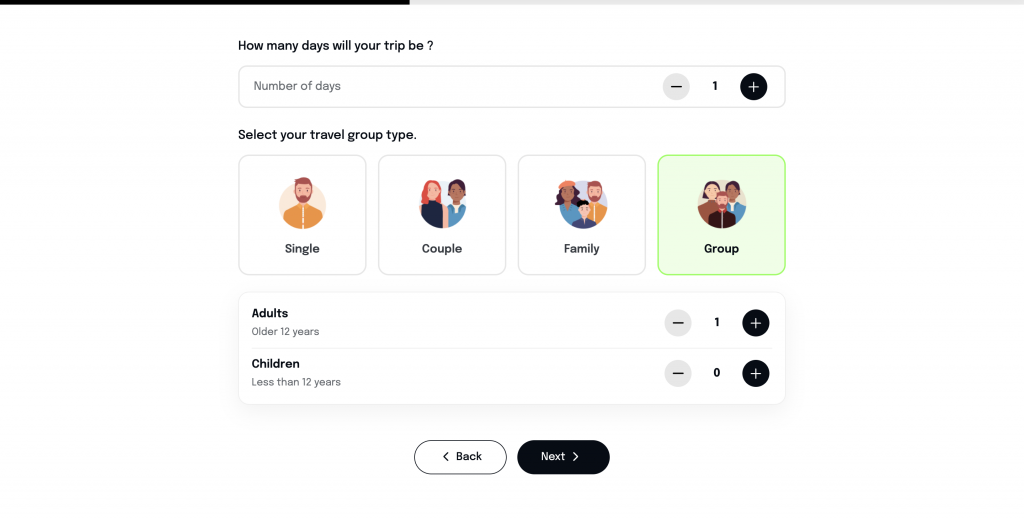Increase number of trip days with plus icon
Image resolution: width=1024 pixels, height=518 pixels.
pyautogui.click(x=754, y=86)
